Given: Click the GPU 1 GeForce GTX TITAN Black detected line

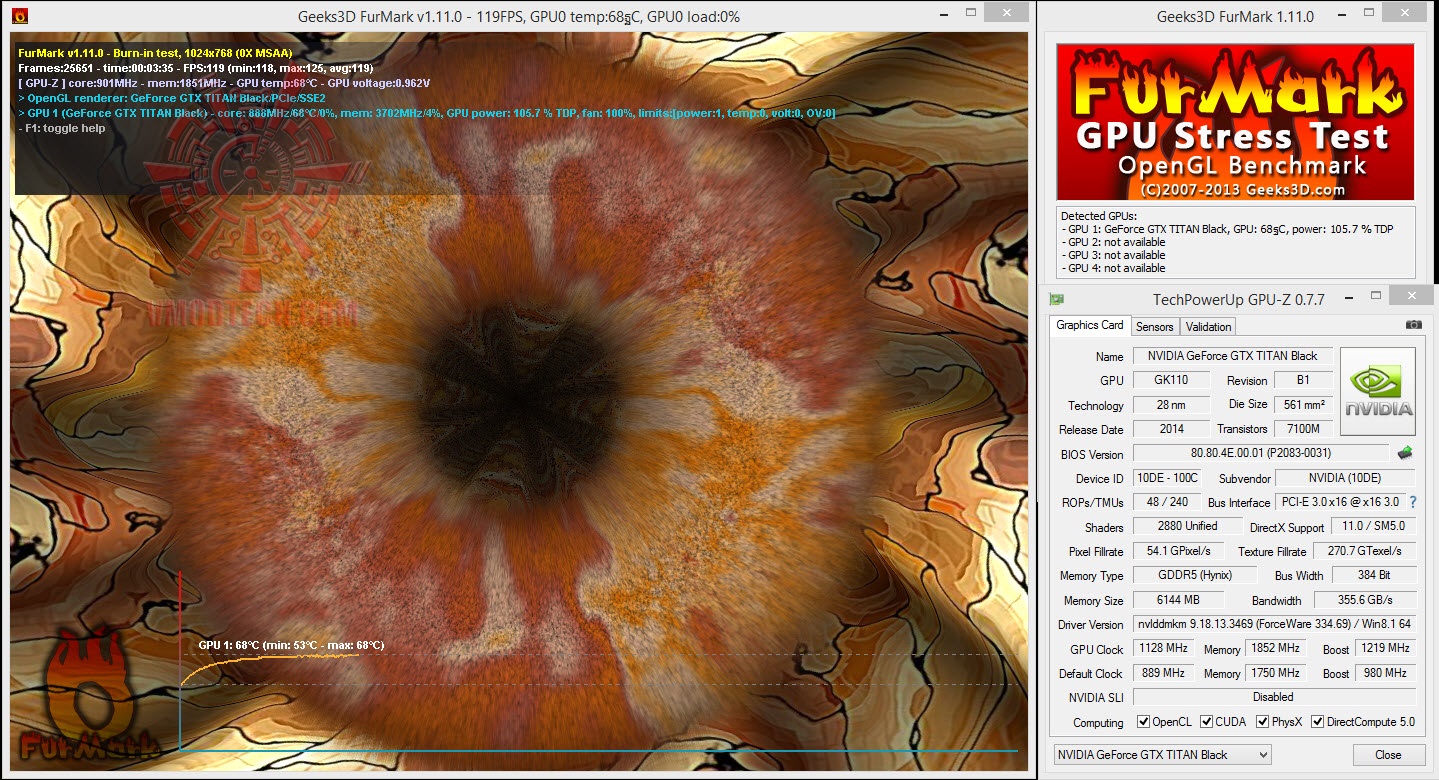Looking at the screenshot, I should coord(1227,229).
